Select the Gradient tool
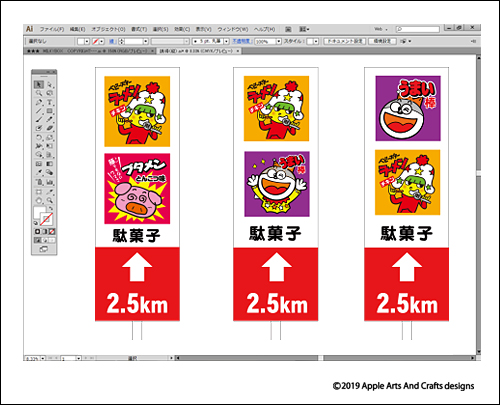Viewport: 500px width, 405px height. click(x=50, y=164)
